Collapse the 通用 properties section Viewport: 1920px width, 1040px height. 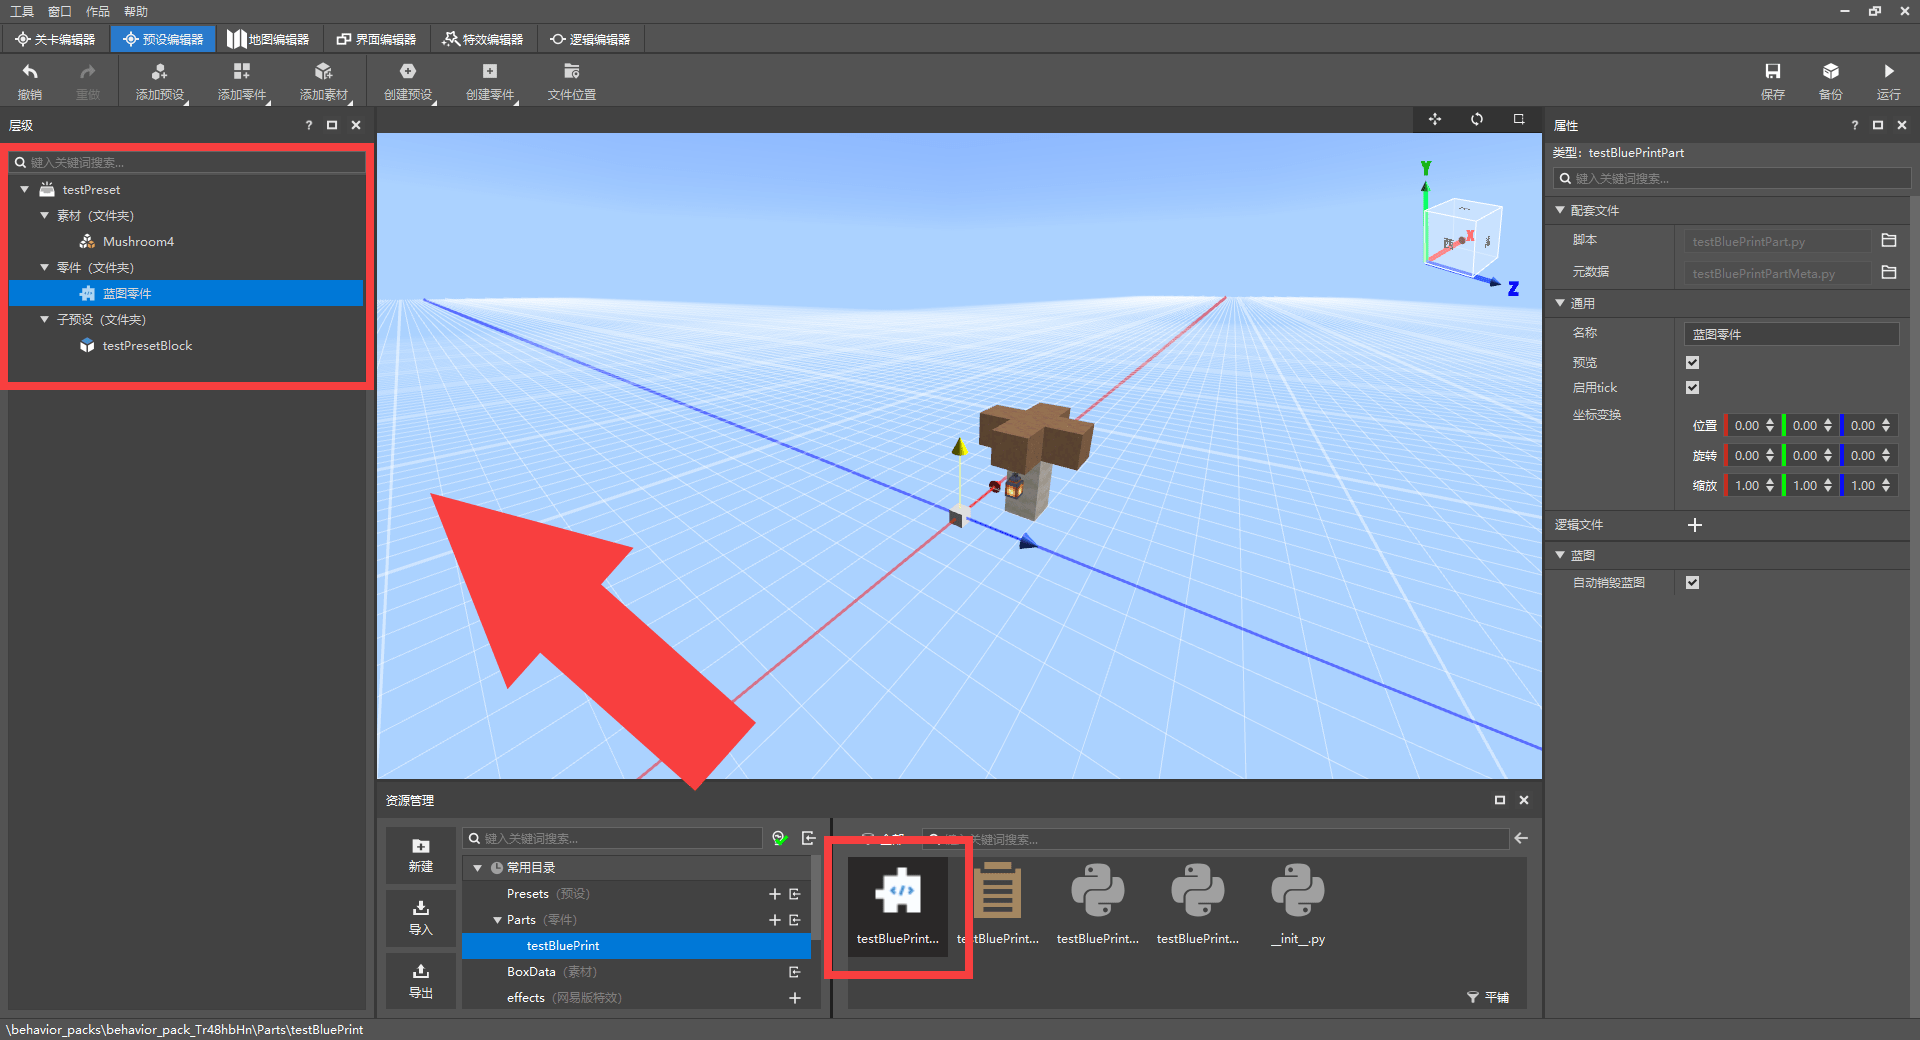point(1559,302)
